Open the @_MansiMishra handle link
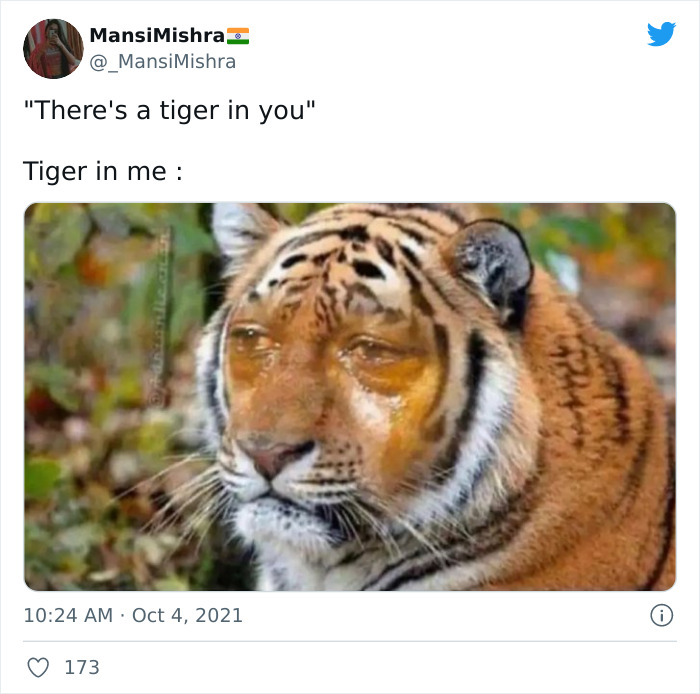This screenshot has width=700, height=694. pos(163,62)
